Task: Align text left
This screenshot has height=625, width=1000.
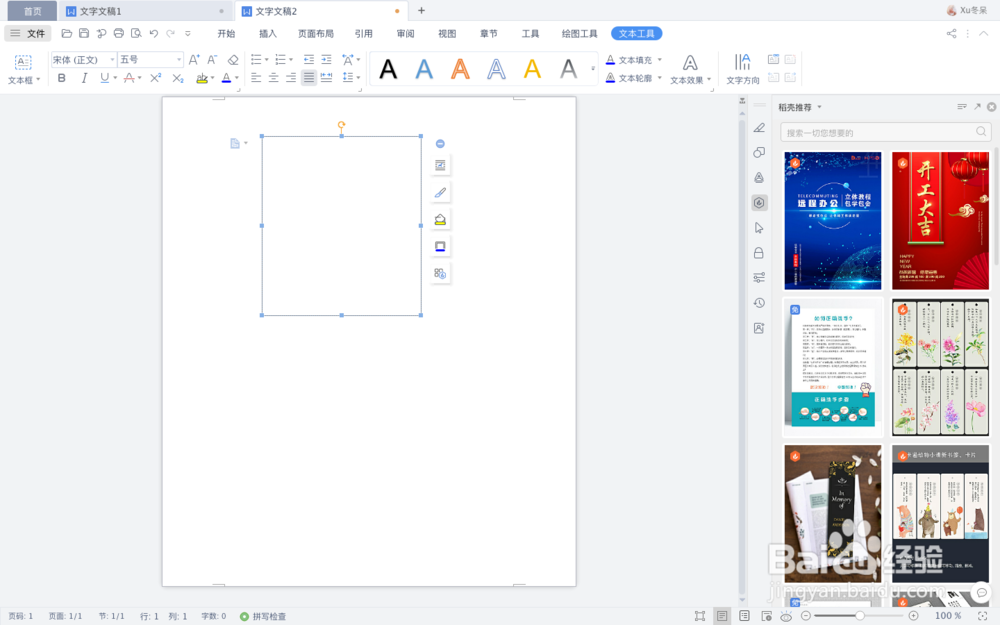Action: [256, 78]
